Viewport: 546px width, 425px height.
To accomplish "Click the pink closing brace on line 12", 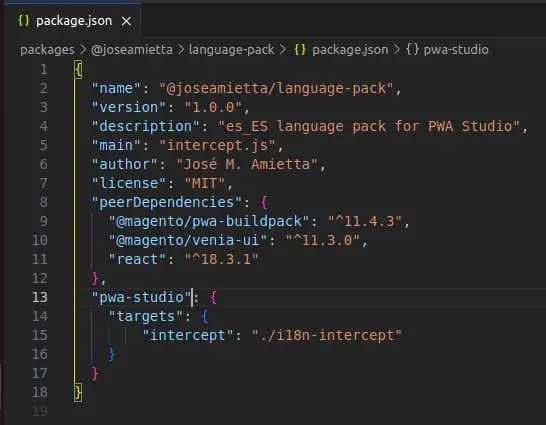I will click(95, 278).
